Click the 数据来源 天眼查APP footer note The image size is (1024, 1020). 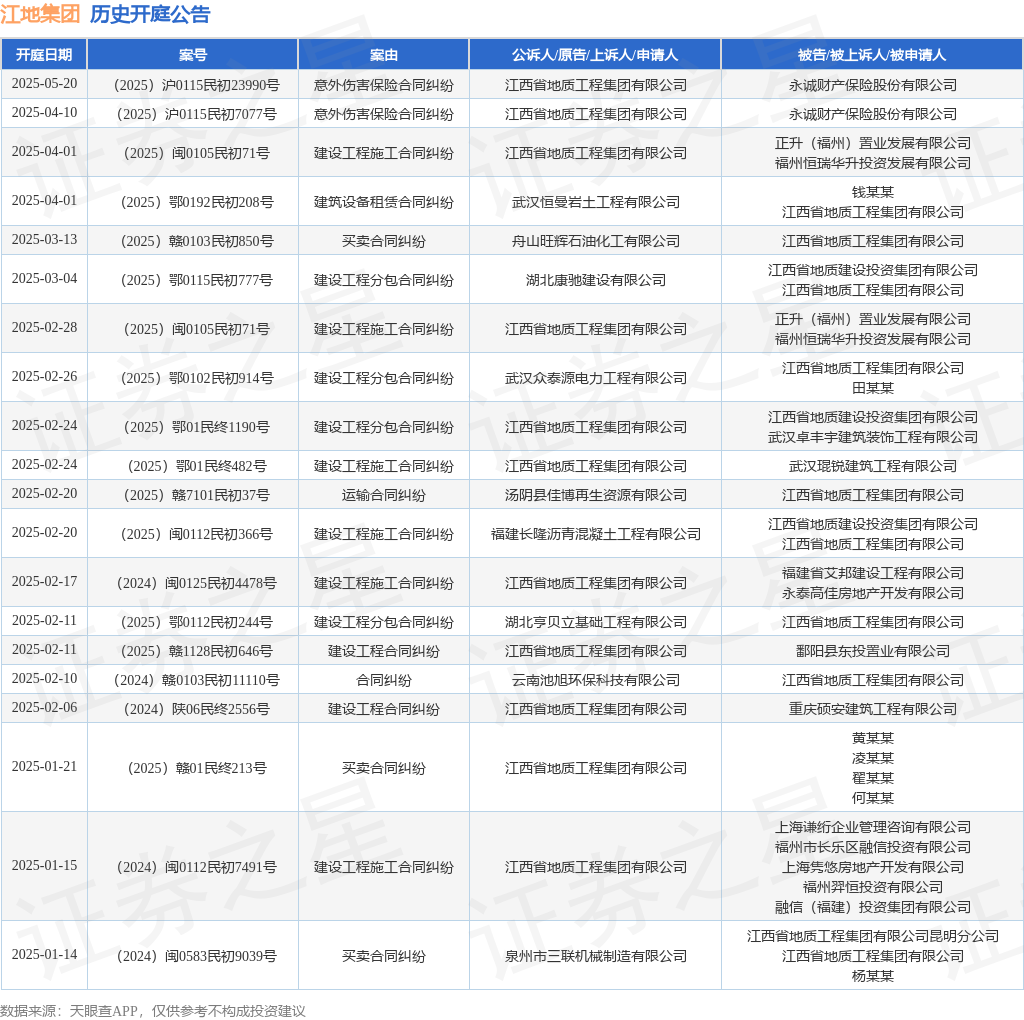[153, 1012]
